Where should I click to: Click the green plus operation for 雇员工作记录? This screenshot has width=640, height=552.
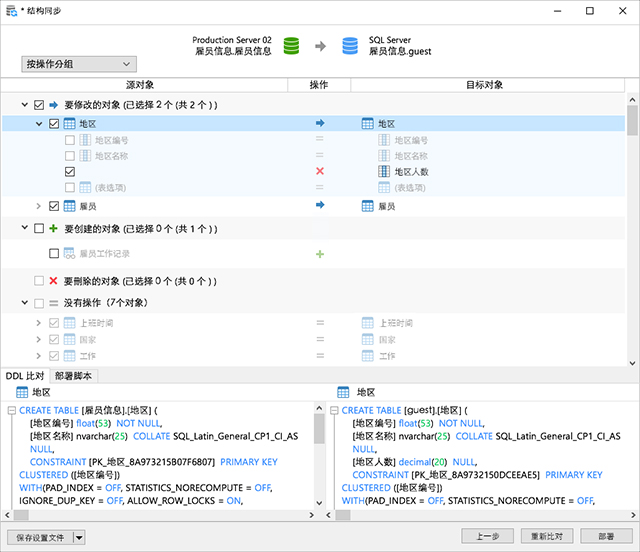point(320,254)
